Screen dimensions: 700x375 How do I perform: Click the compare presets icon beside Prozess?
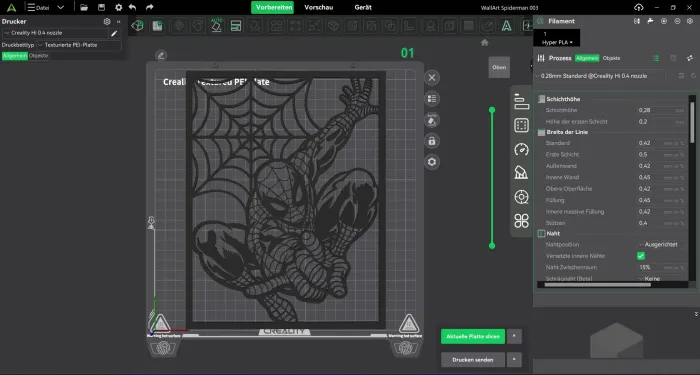click(690, 58)
